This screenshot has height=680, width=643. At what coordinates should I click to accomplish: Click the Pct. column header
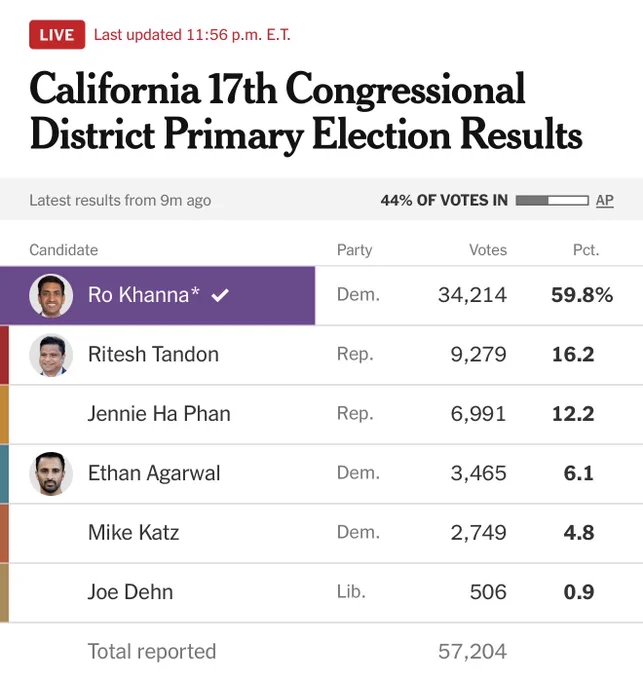[x=586, y=250]
